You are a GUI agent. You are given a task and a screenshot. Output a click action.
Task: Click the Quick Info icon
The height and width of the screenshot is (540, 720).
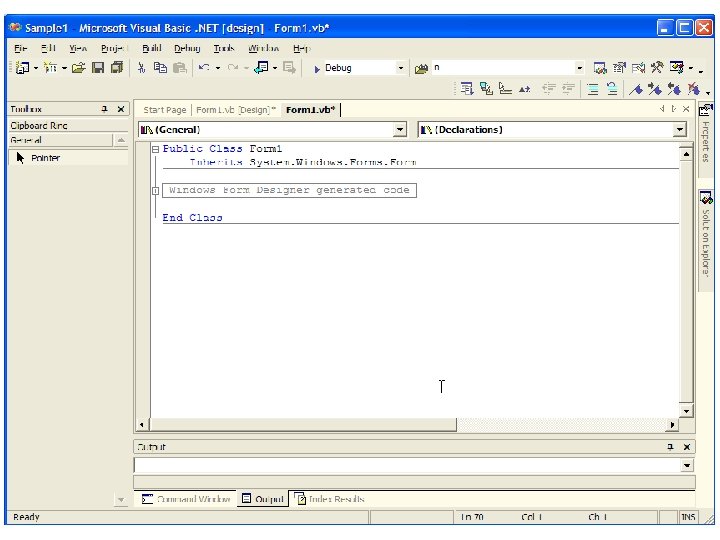tap(506, 89)
